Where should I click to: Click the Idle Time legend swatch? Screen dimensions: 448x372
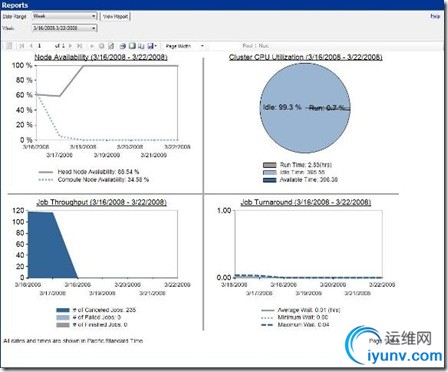tap(270, 172)
